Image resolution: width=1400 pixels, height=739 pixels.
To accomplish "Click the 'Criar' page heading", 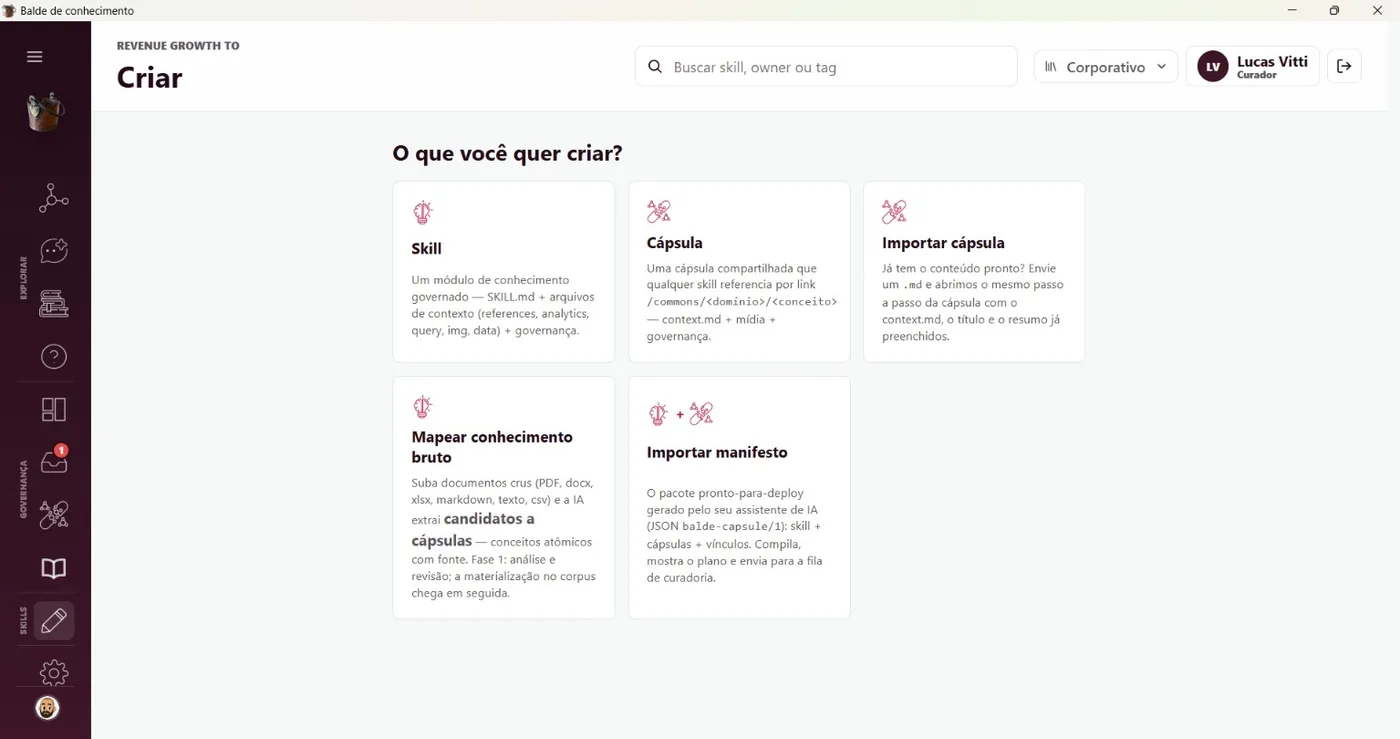I will (149, 77).
